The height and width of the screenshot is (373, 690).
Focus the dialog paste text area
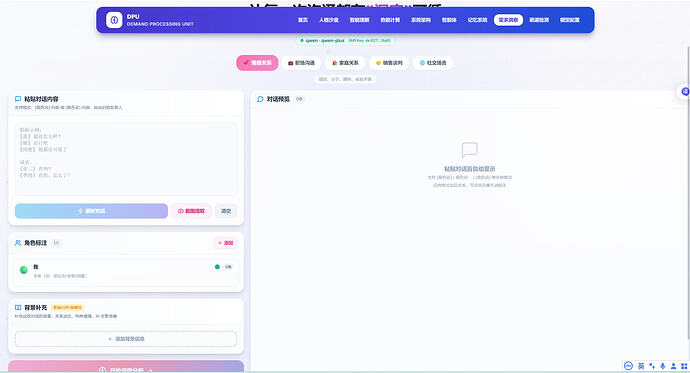(126, 159)
